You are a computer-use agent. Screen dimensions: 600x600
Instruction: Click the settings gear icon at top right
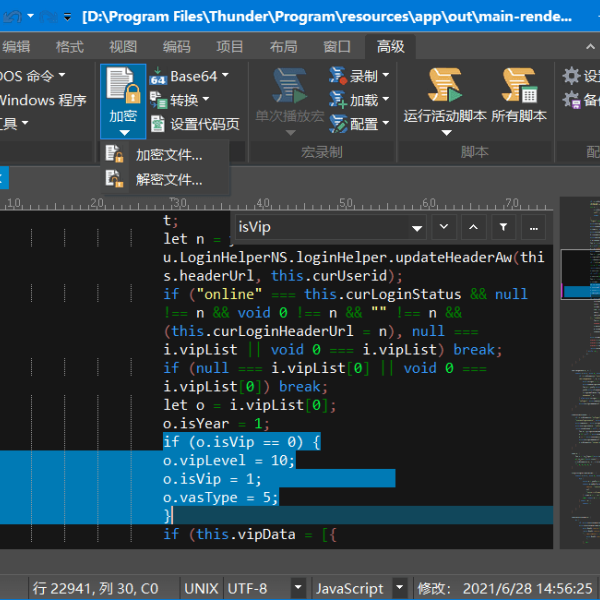click(x=572, y=76)
